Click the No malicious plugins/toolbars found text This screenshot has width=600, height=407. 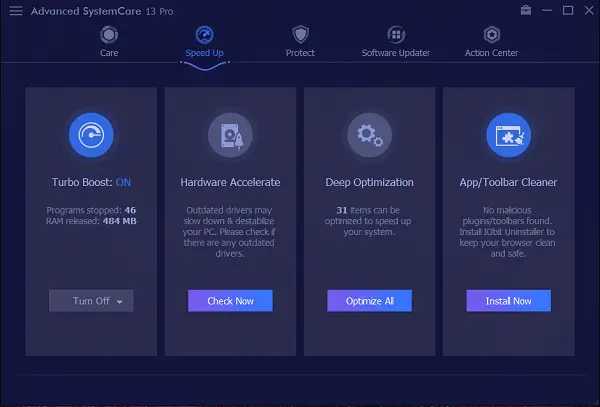pyautogui.click(x=508, y=232)
